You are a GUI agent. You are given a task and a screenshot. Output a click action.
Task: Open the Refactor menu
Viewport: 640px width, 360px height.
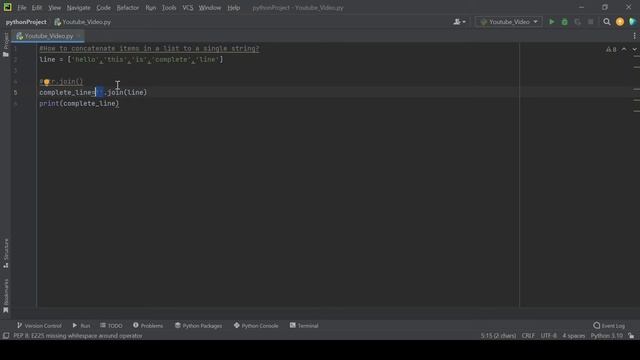pyautogui.click(x=128, y=8)
